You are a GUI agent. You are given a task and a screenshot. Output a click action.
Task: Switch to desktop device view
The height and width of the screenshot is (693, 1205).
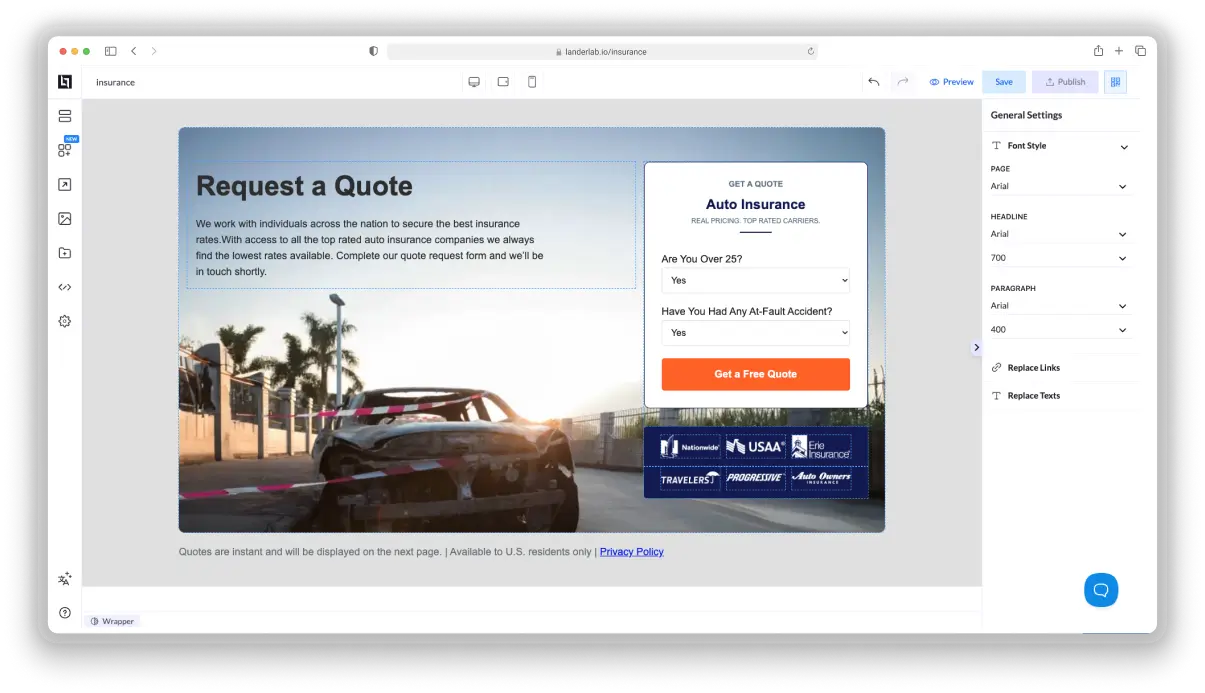pos(474,82)
